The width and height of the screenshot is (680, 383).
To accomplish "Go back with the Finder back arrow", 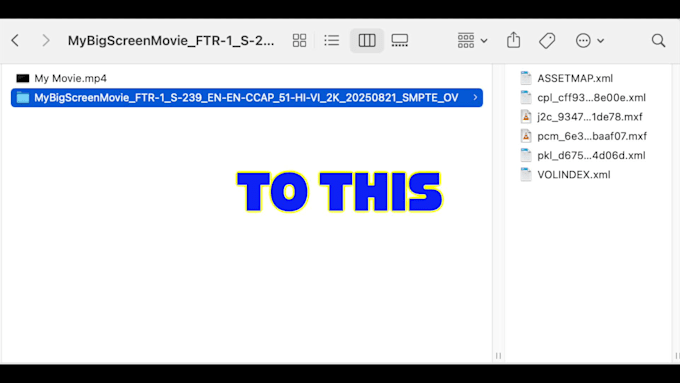I will point(15,40).
